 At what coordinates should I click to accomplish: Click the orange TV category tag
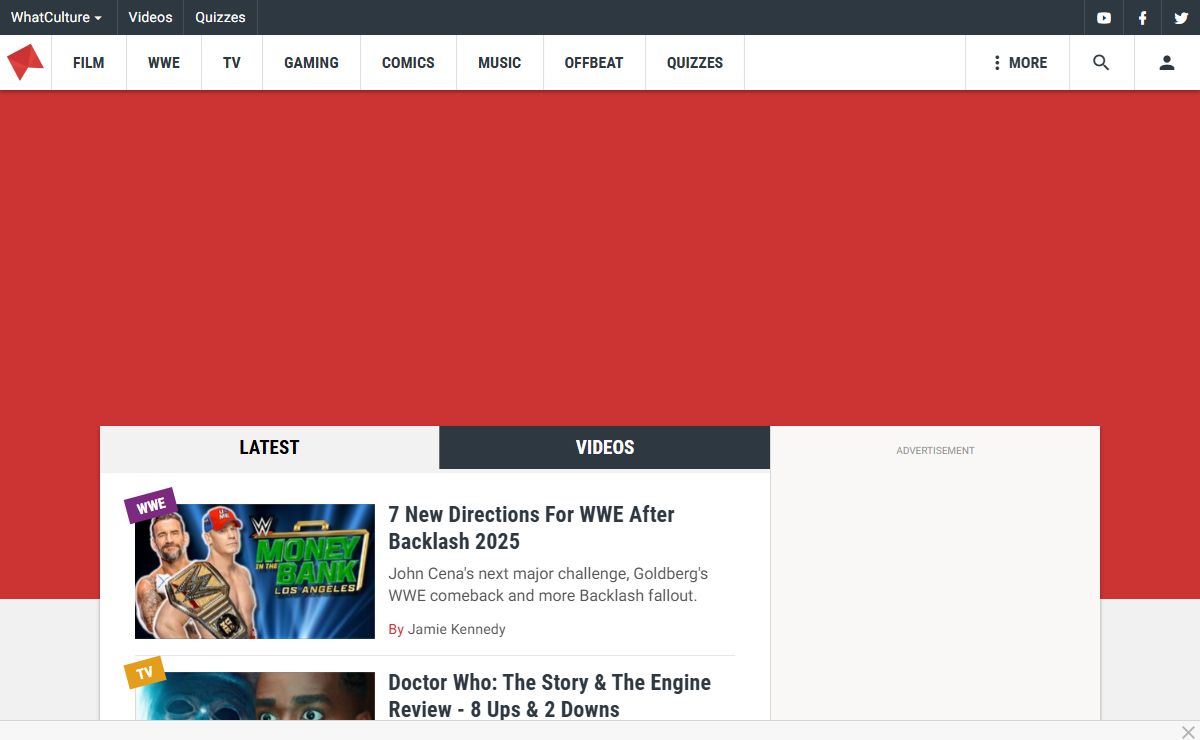pyautogui.click(x=145, y=672)
